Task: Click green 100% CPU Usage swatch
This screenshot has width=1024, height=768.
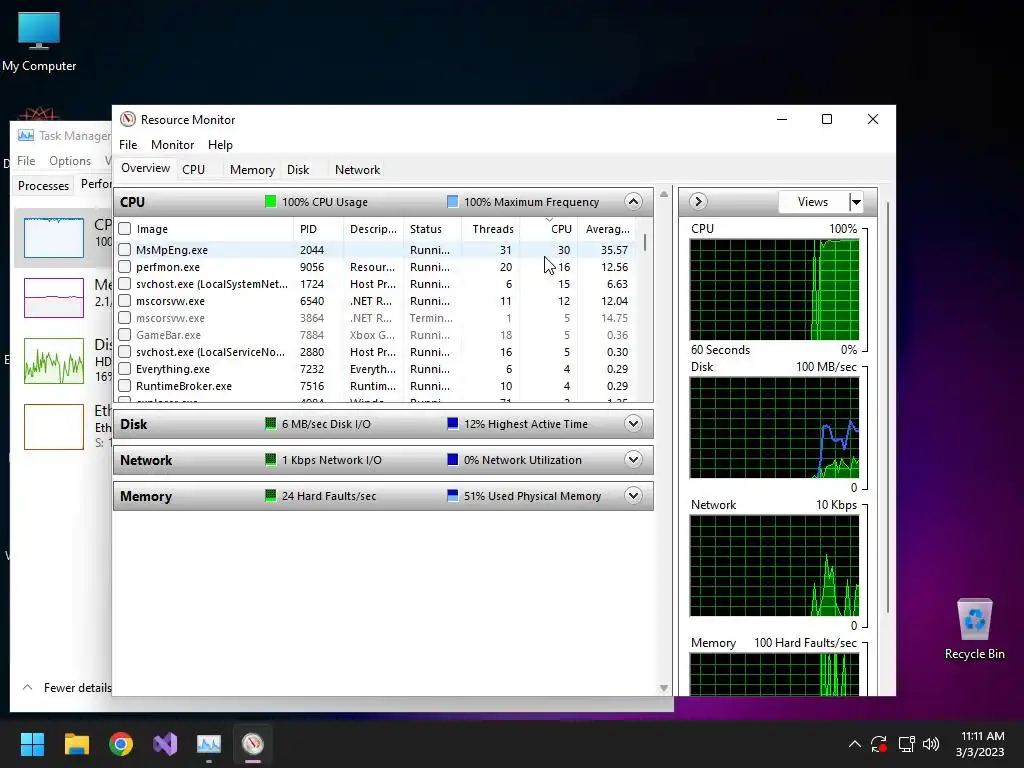Action: [270, 202]
